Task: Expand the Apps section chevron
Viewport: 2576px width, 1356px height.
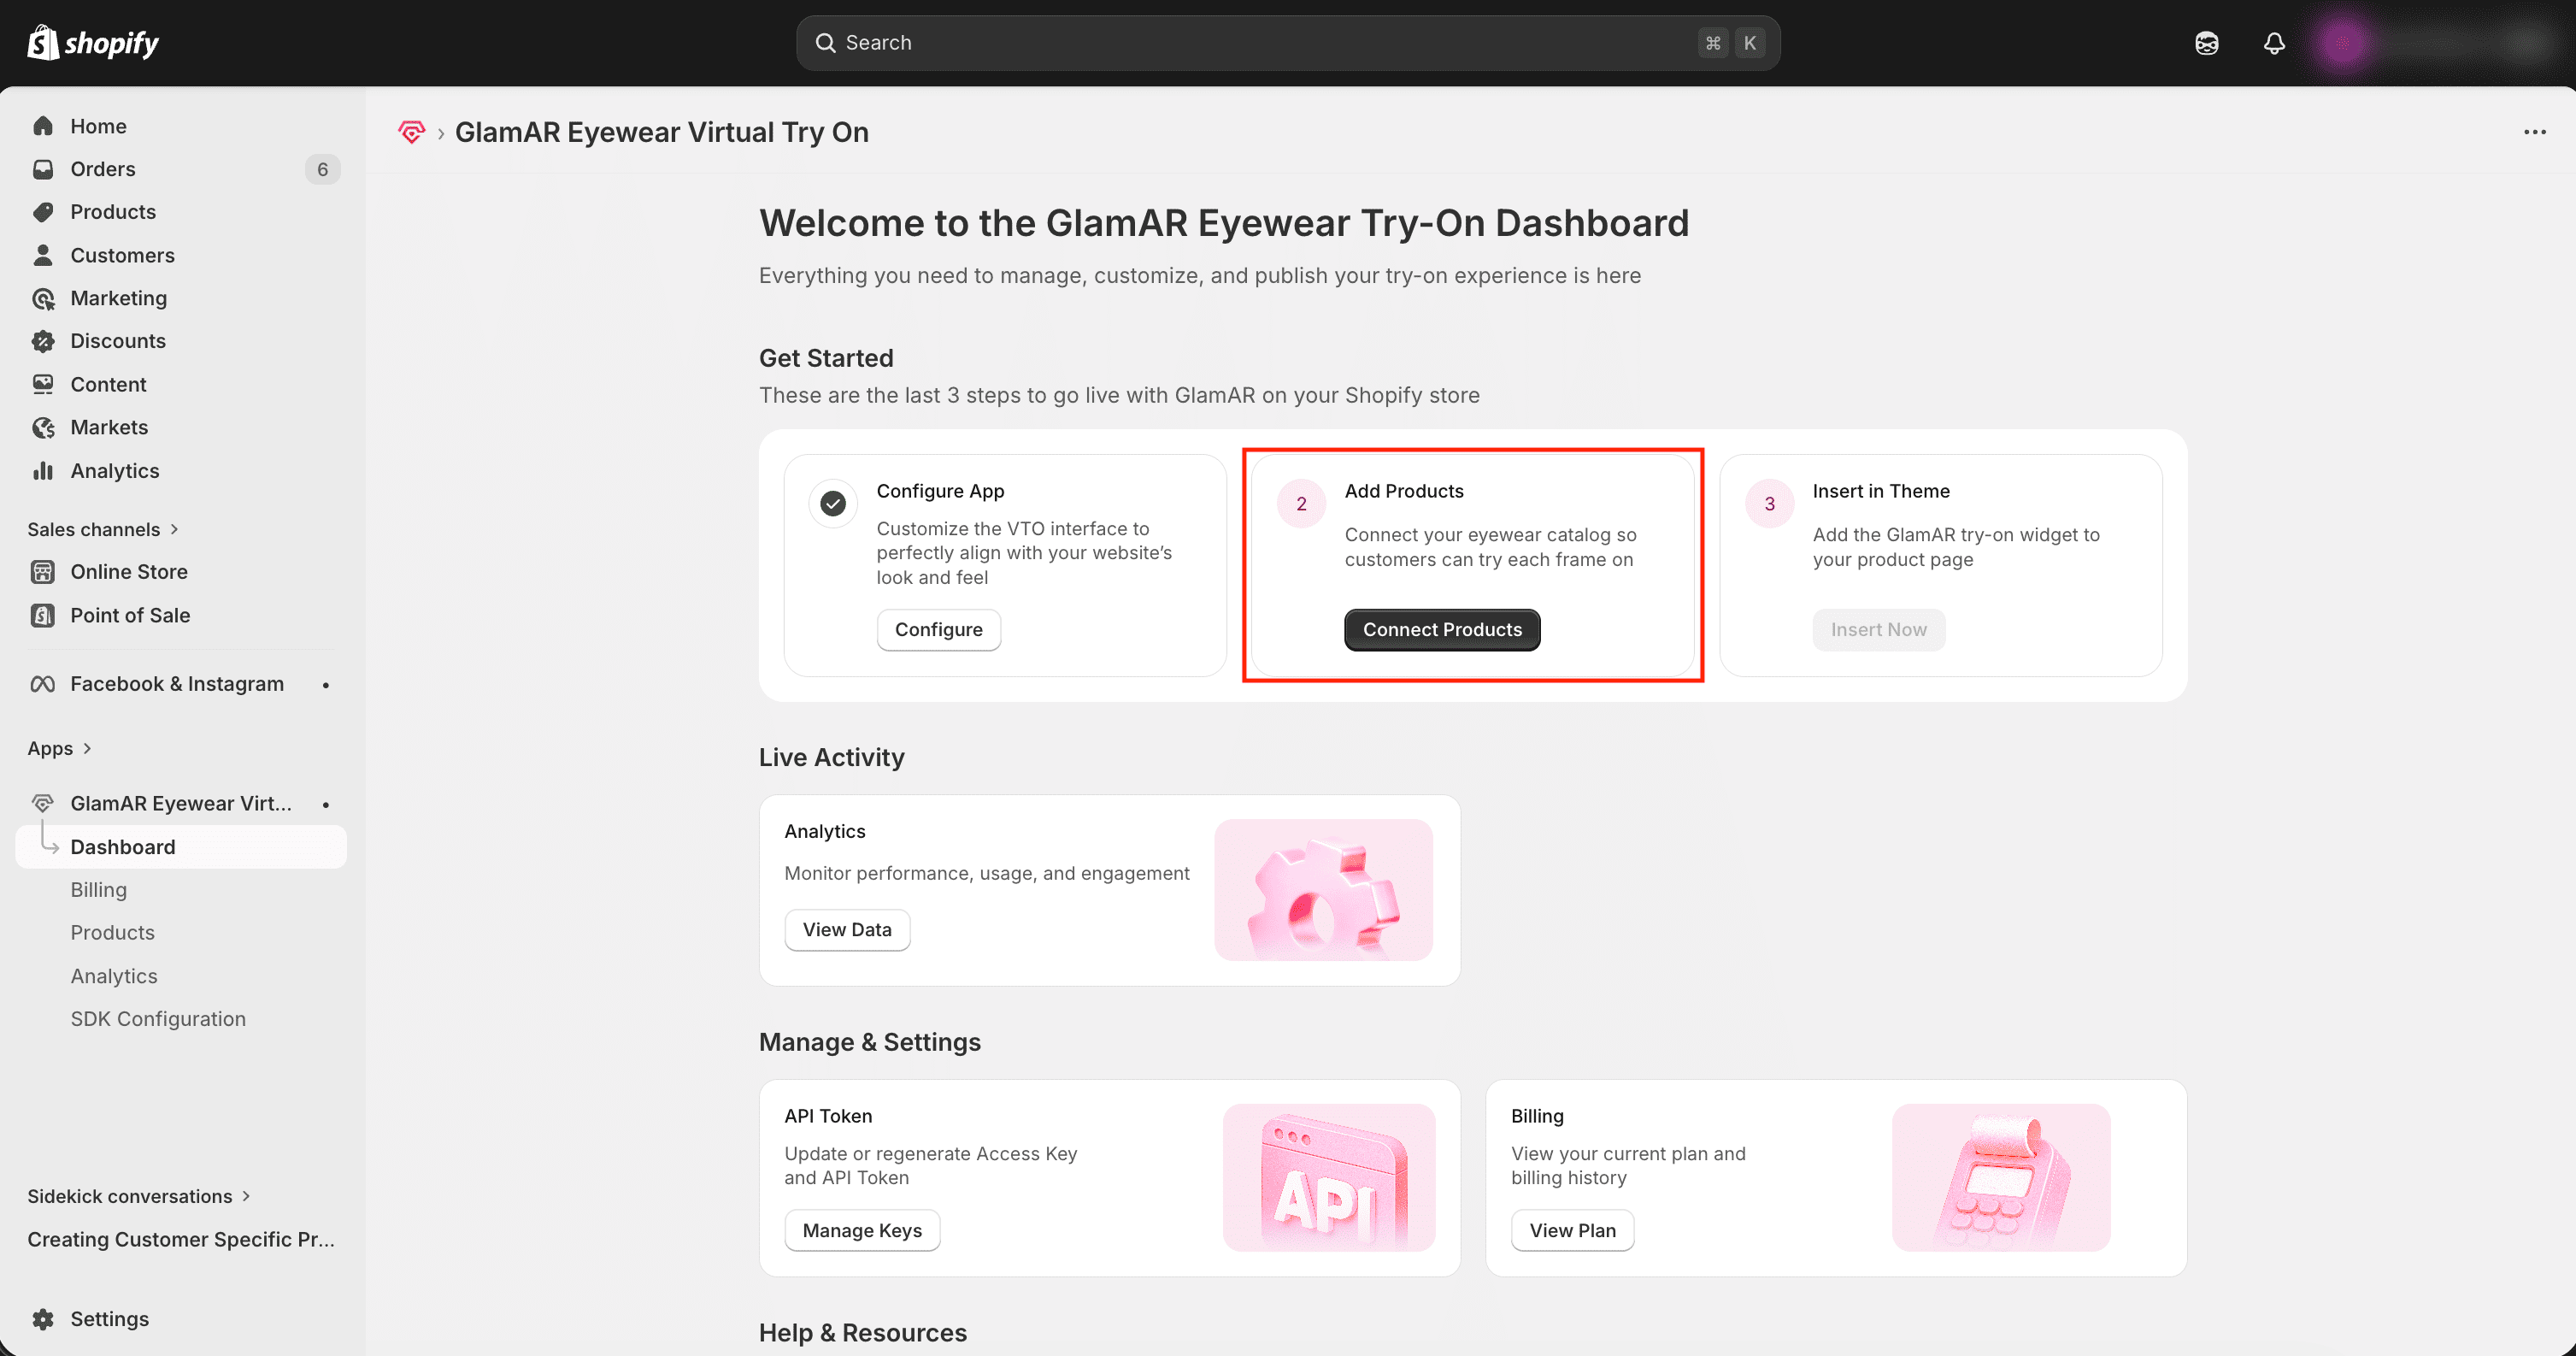Action: point(87,748)
